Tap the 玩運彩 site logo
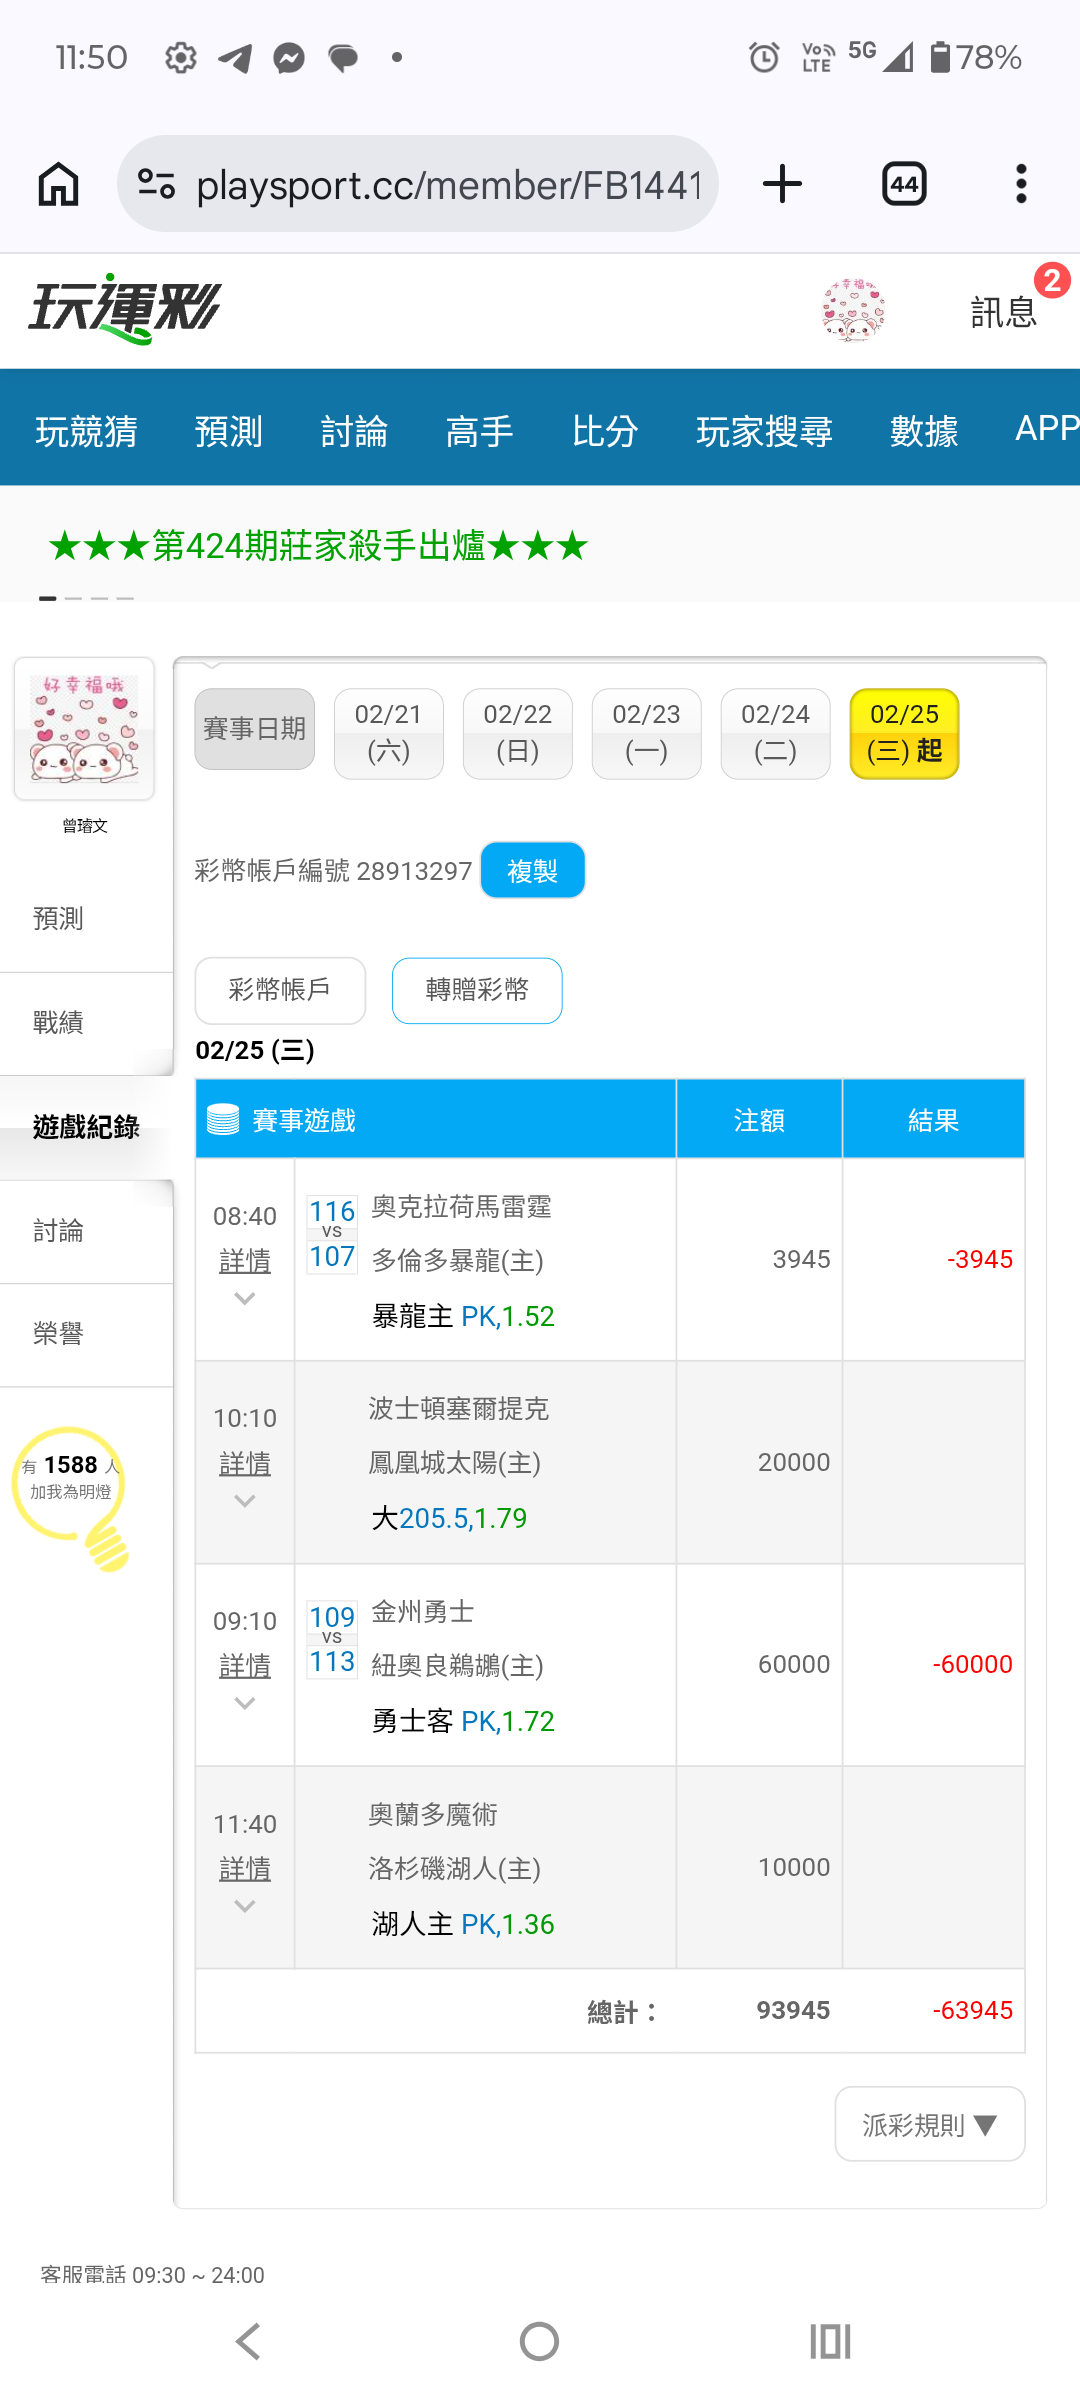This screenshot has height=2400, width=1080. point(125,309)
